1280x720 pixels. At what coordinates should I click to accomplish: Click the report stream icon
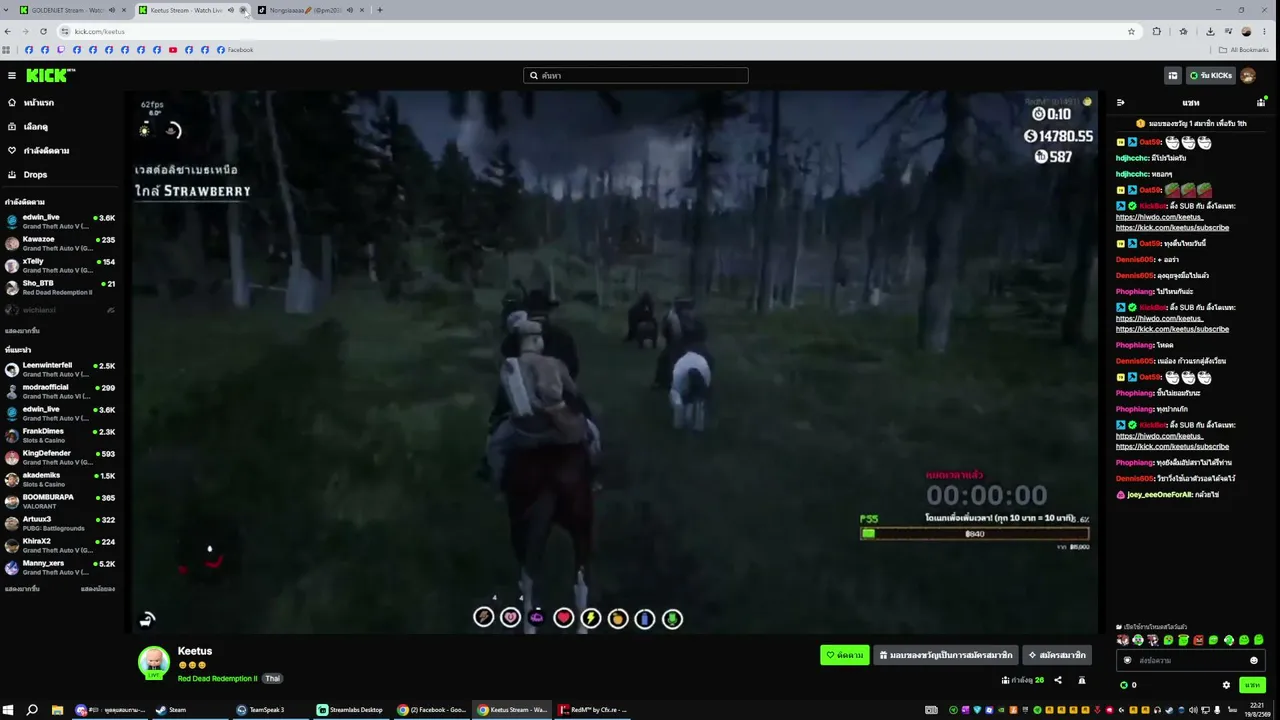click(1081, 681)
